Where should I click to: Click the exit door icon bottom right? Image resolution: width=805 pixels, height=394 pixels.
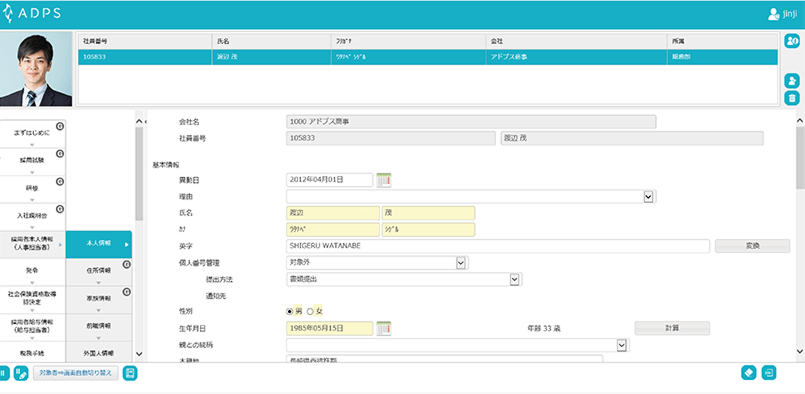769,373
